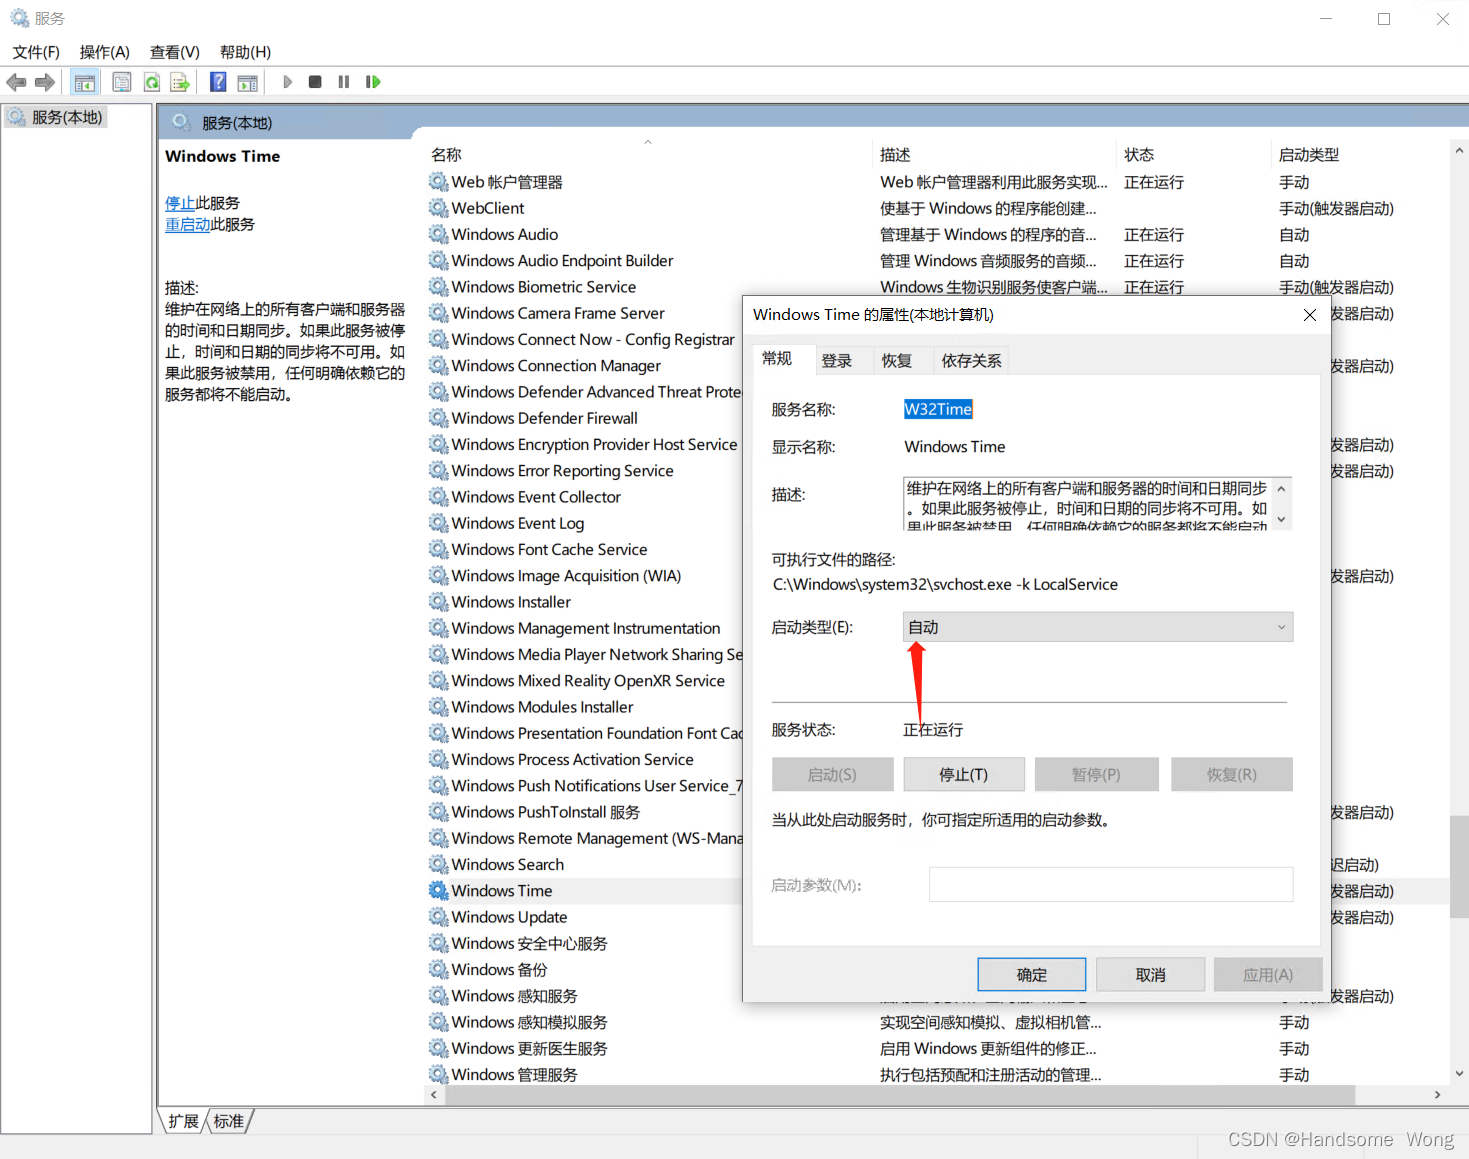
Task: Select the gear icon of Windows Audio
Action: (x=438, y=234)
